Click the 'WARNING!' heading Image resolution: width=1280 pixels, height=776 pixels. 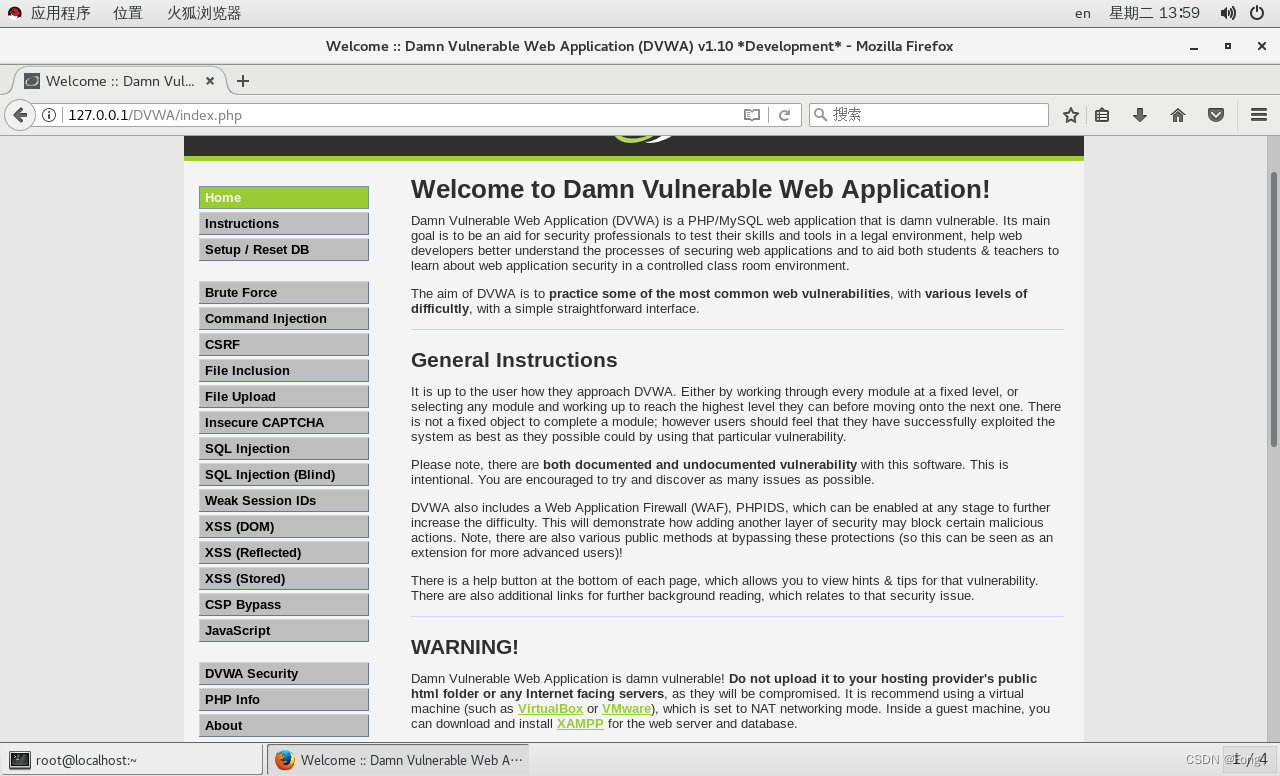tap(465, 647)
